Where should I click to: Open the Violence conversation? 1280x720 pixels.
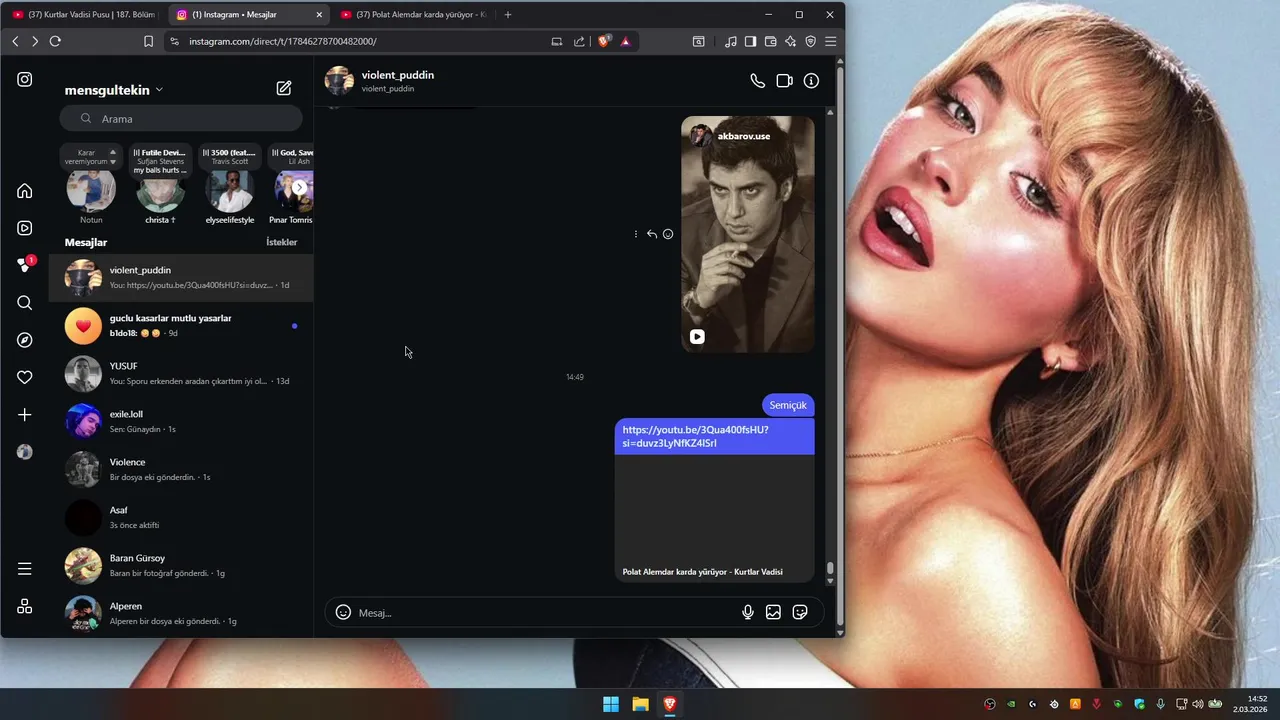click(181, 469)
